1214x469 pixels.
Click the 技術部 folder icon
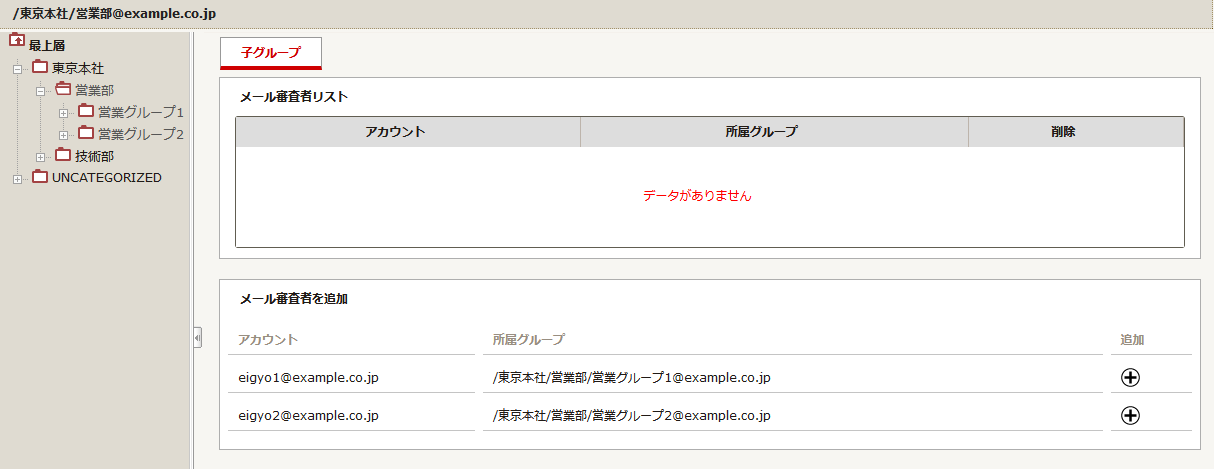(x=63, y=155)
